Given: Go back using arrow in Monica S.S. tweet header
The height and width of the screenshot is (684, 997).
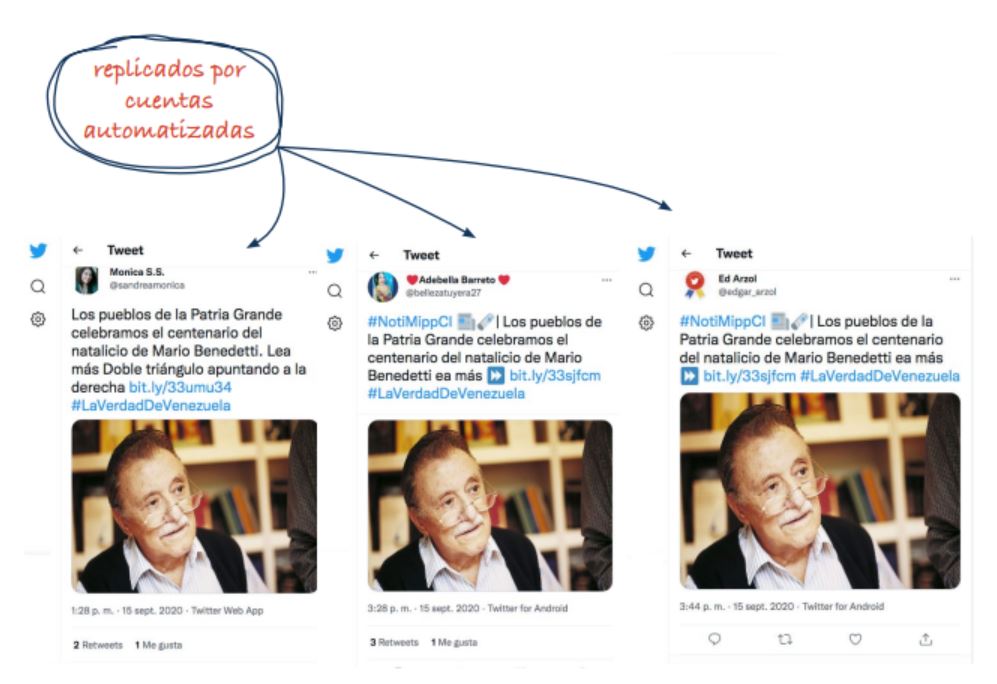Looking at the screenshot, I should coord(78,250).
